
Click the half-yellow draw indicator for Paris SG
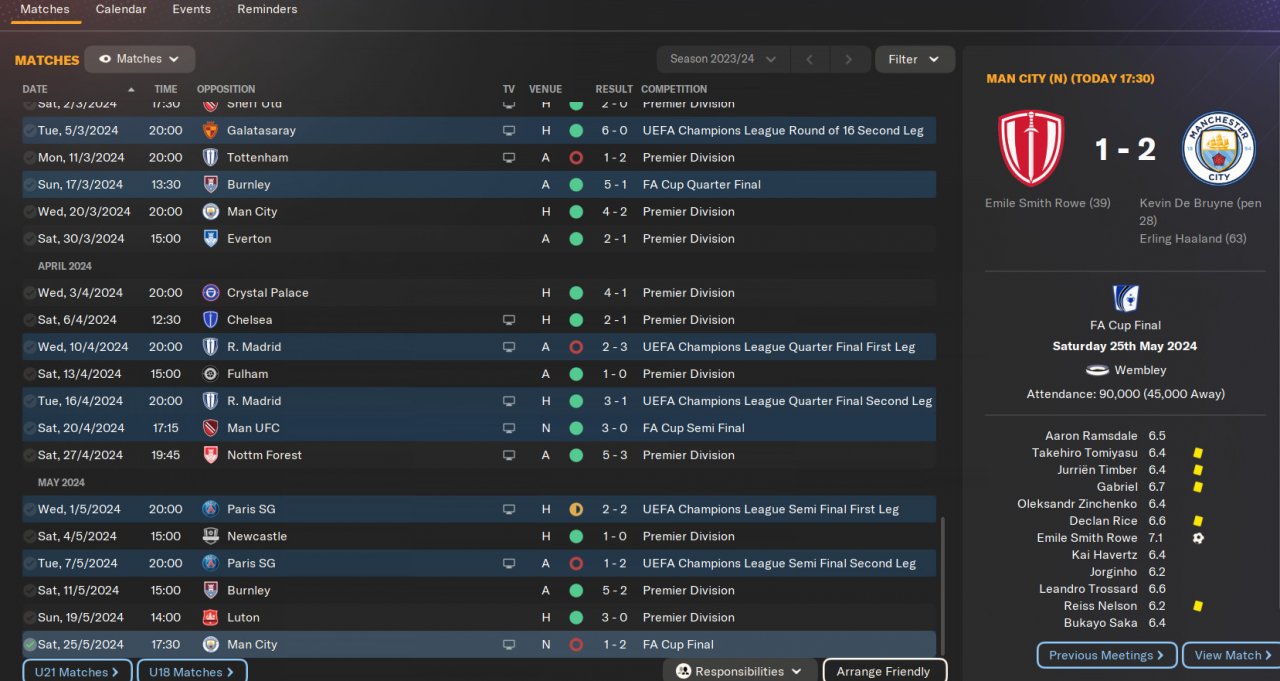coord(576,509)
